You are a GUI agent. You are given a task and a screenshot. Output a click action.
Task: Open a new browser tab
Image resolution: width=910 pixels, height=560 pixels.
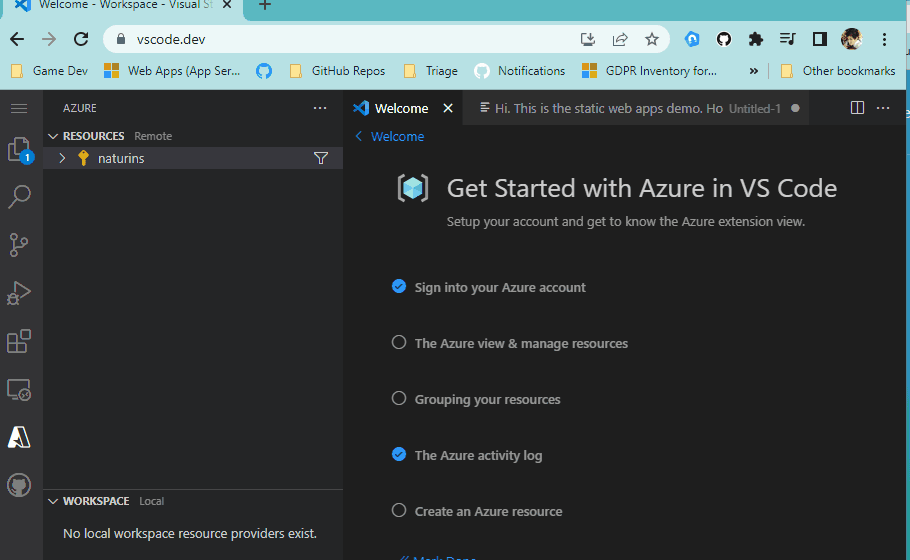tap(265, 6)
